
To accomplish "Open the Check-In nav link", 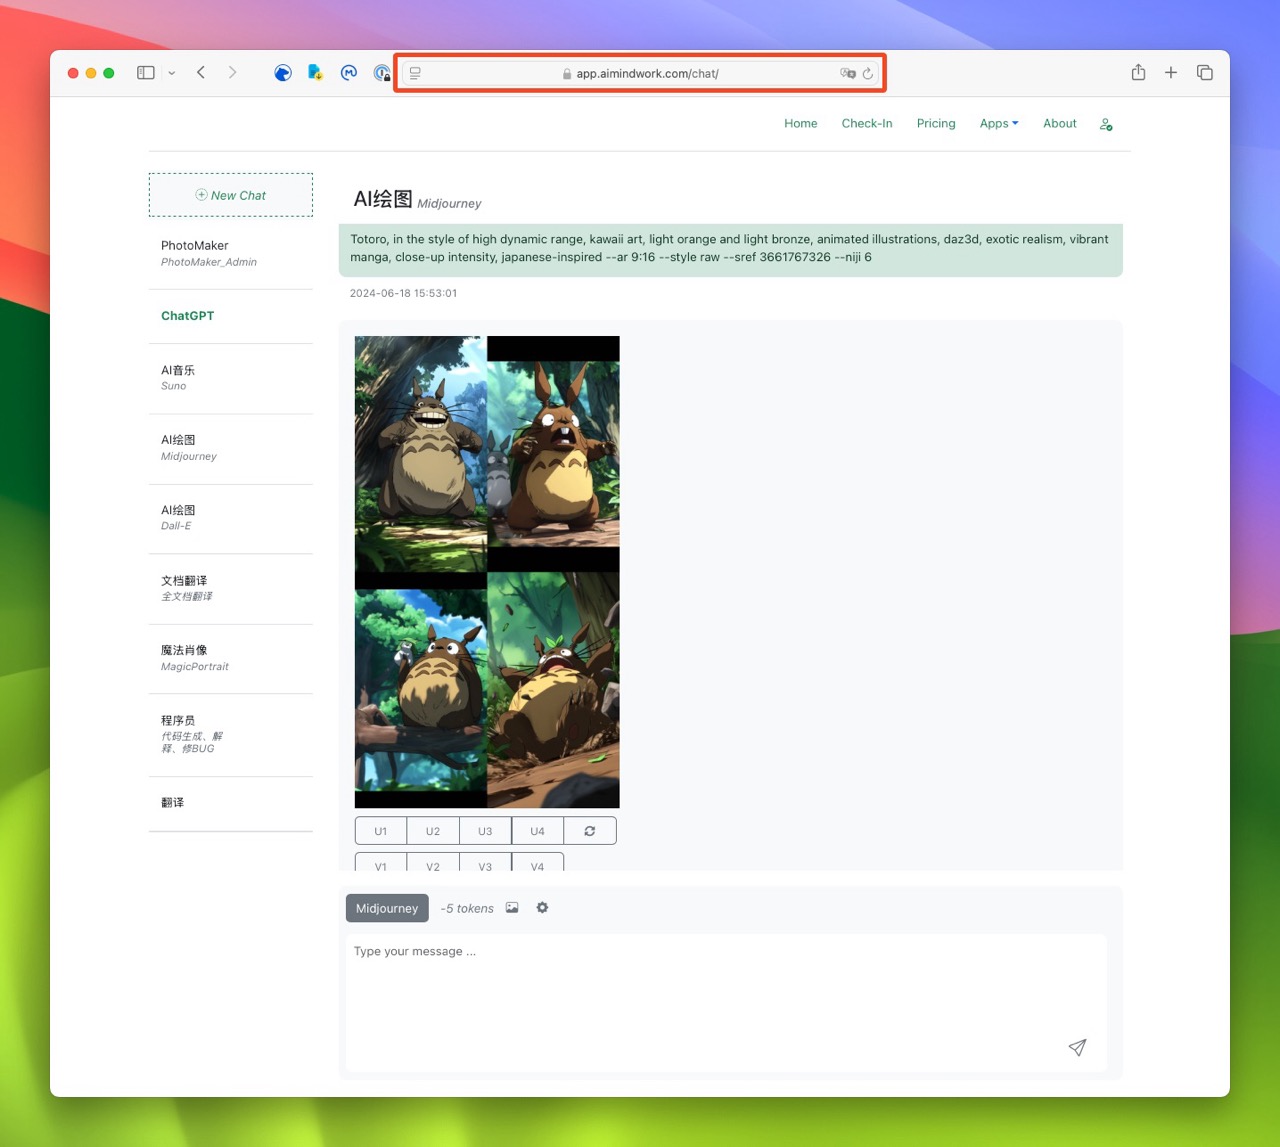I will [x=867, y=124].
